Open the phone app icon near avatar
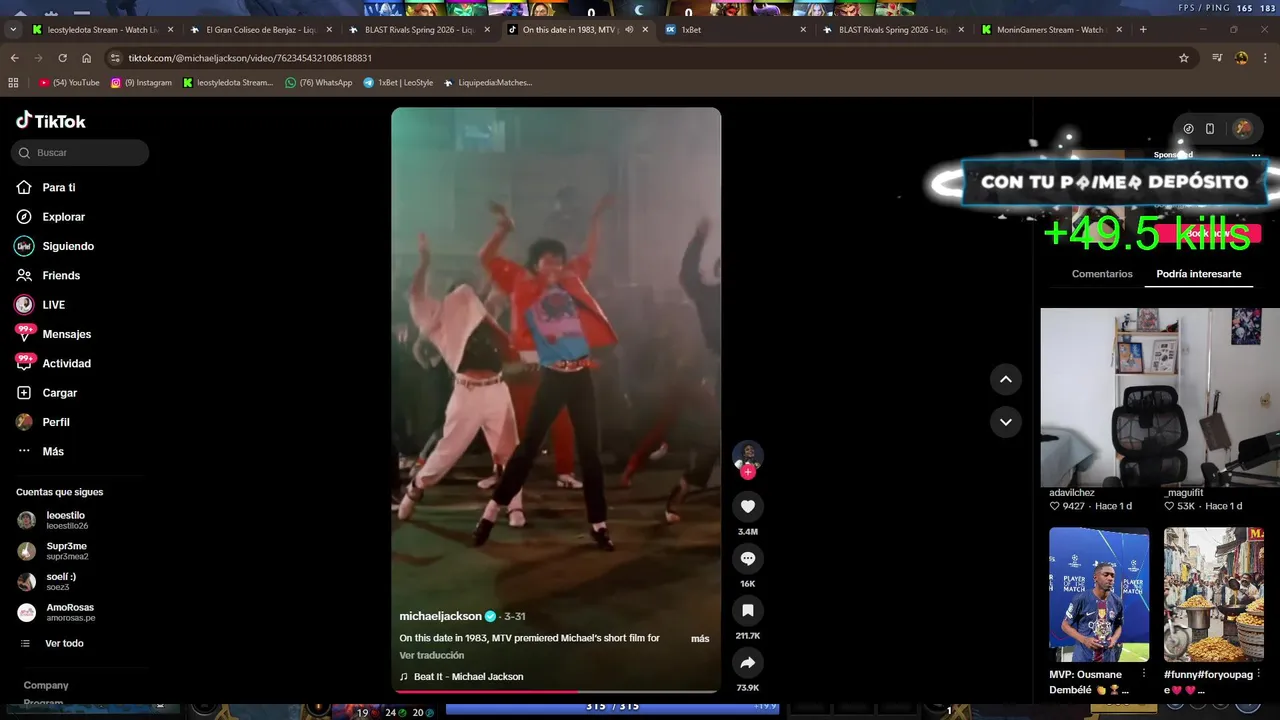 (1209, 128)
